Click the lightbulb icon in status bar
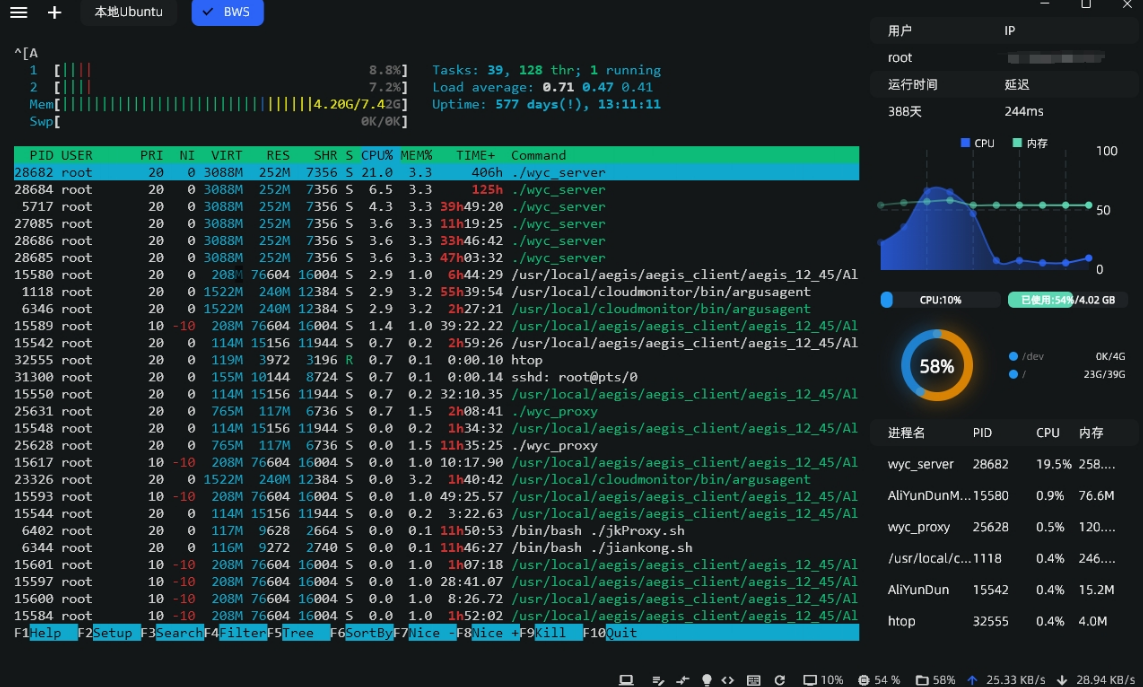This screenshot has height=687, width=1143. click(x=707, y=680)
